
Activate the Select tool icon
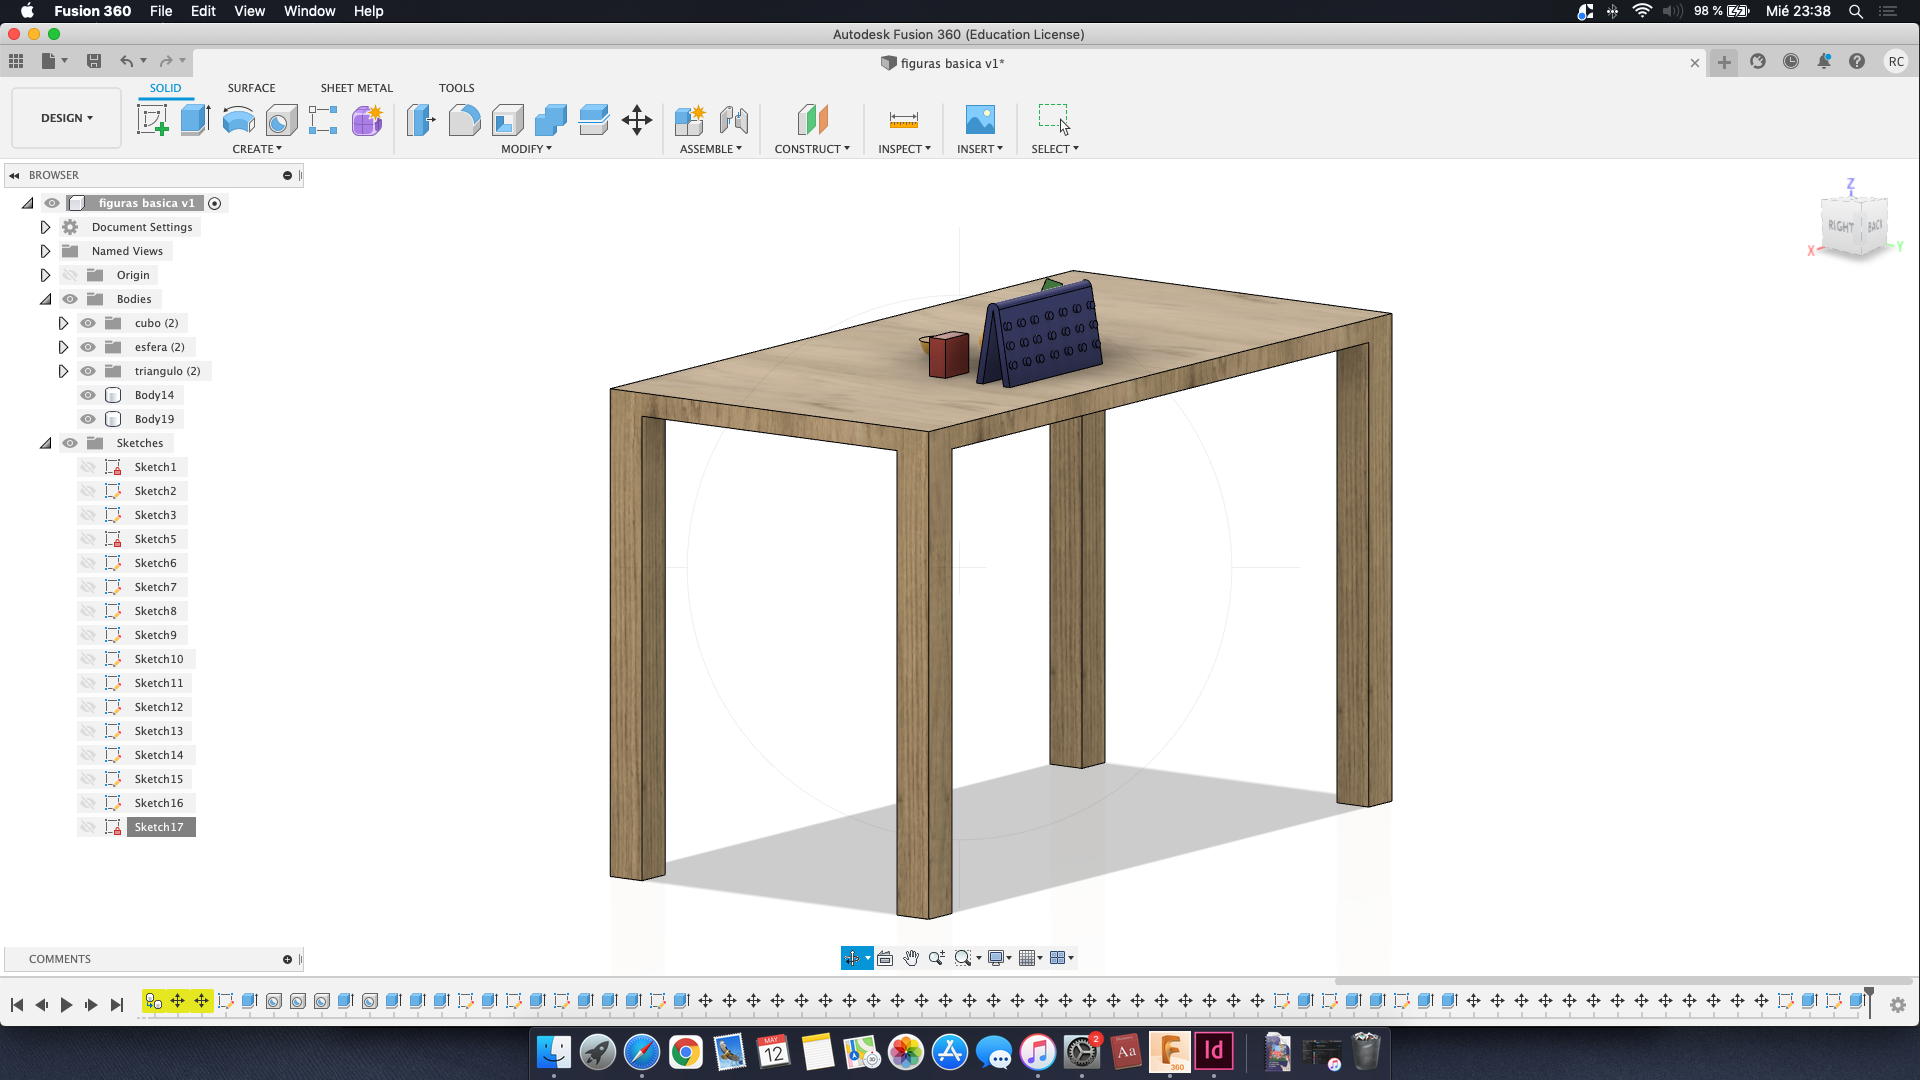click(1054, 120)
